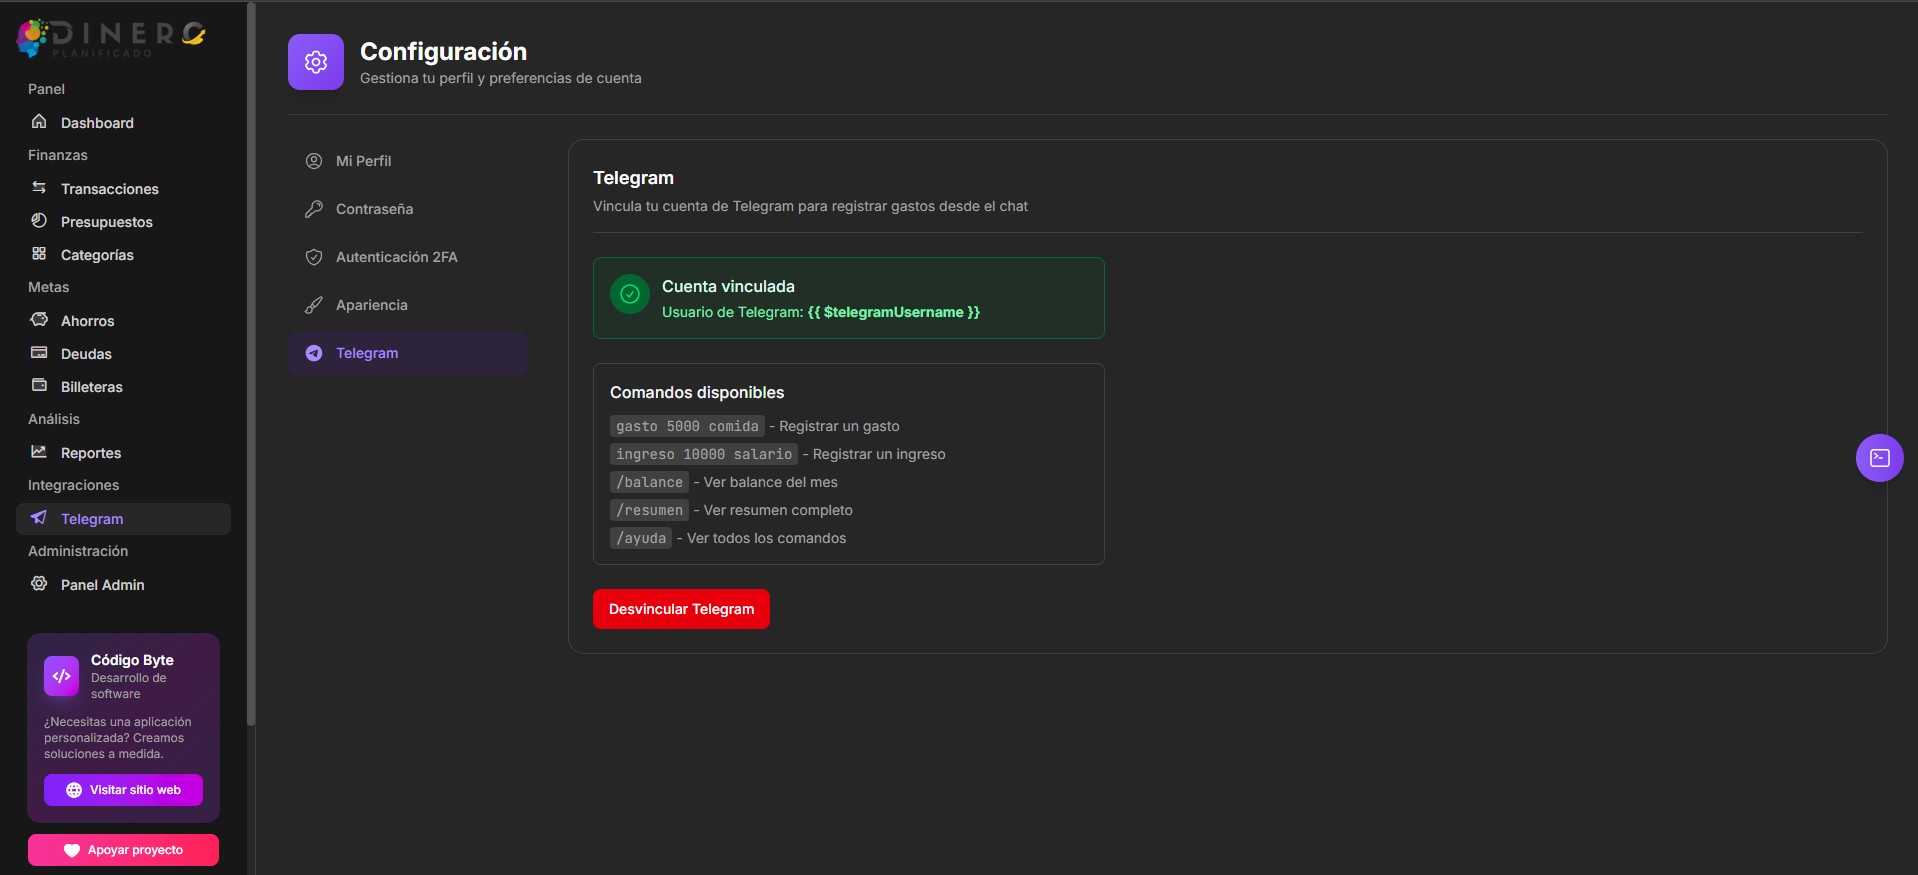Select the Categorías grid icon
This screenshot has width=1918, height=875.
(x=39, y=254)
